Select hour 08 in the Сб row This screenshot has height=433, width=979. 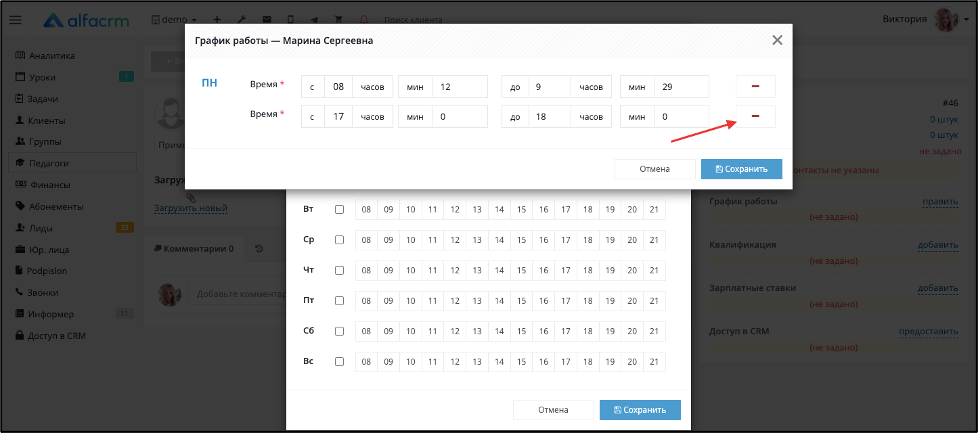click(x=367, y=331)
